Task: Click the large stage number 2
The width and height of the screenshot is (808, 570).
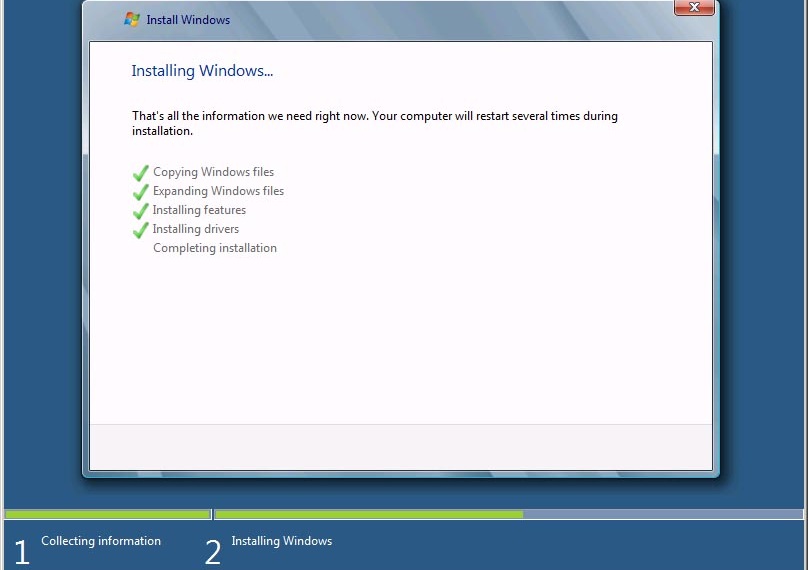Action: coord(212,552)
